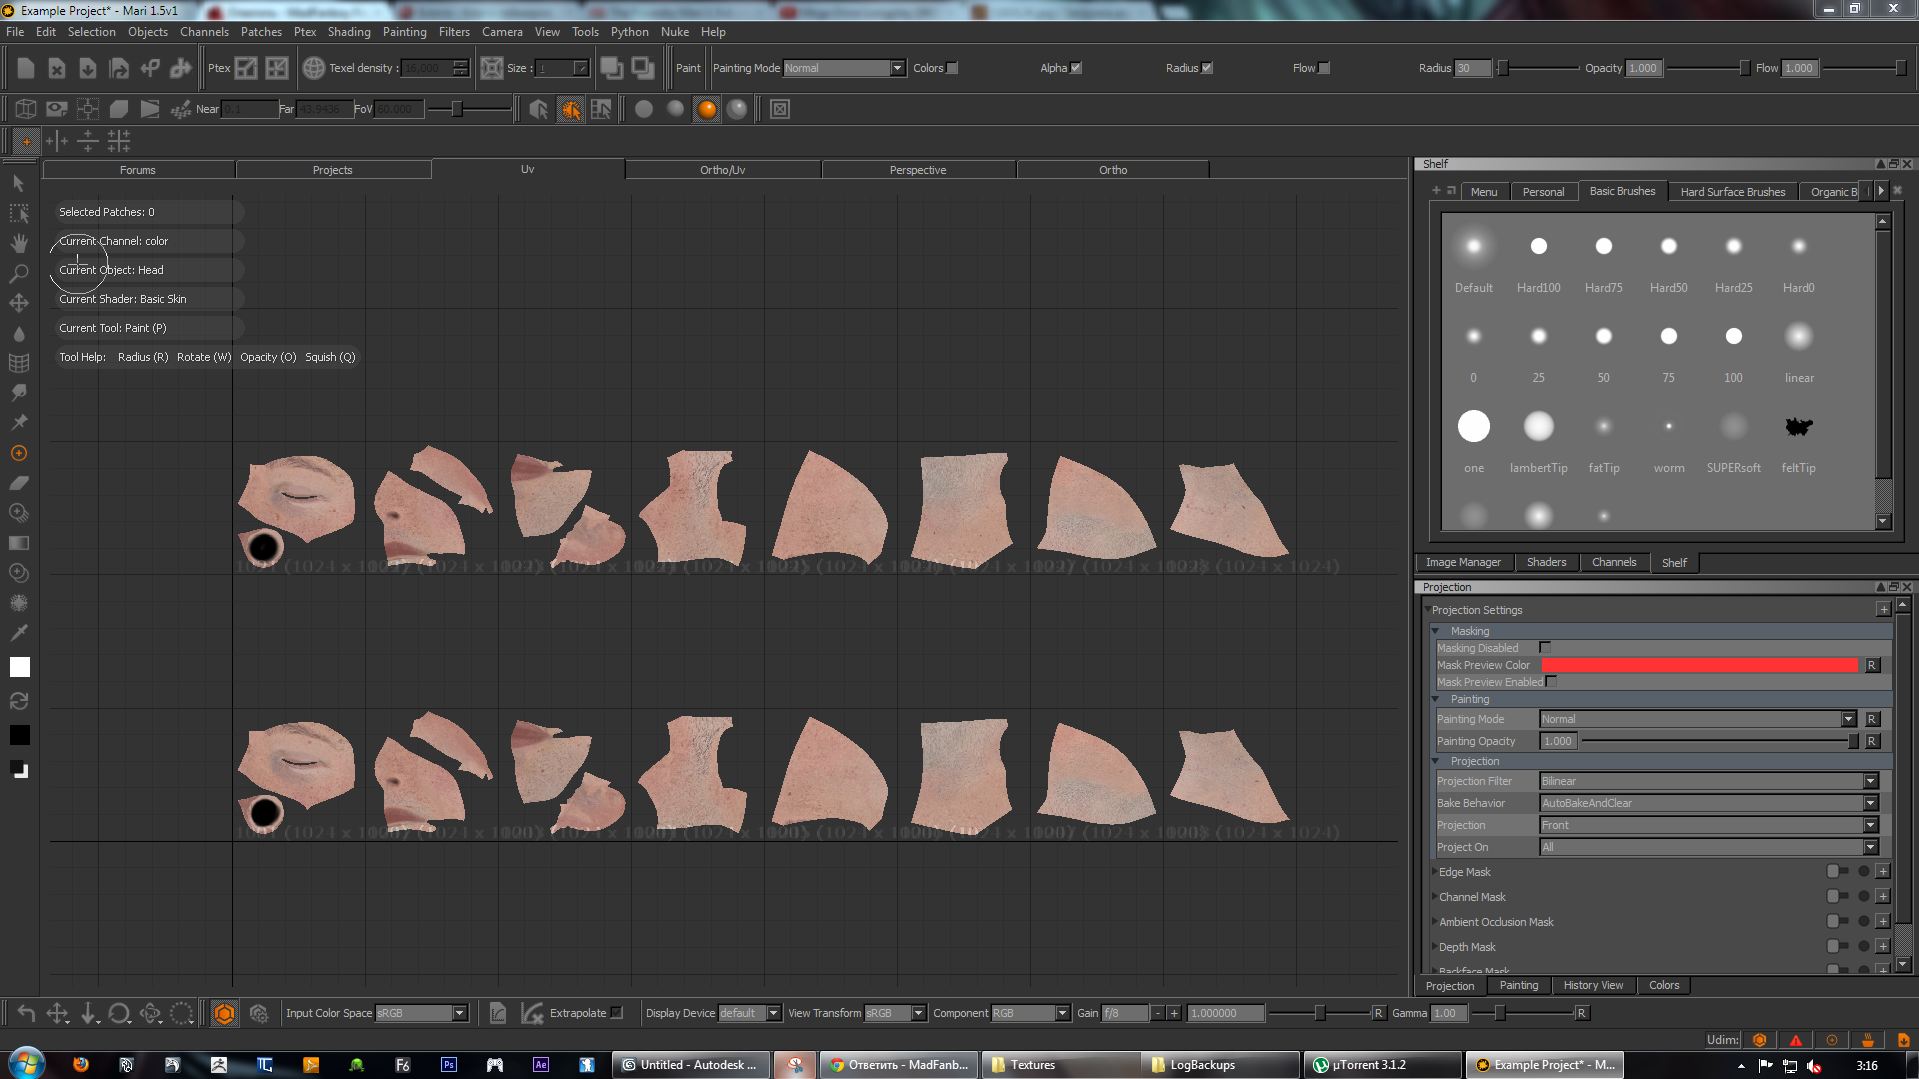Screen dimensions: 1919x1079
Task: Click the Gradient tool icon
Action: tap(19, 543)
